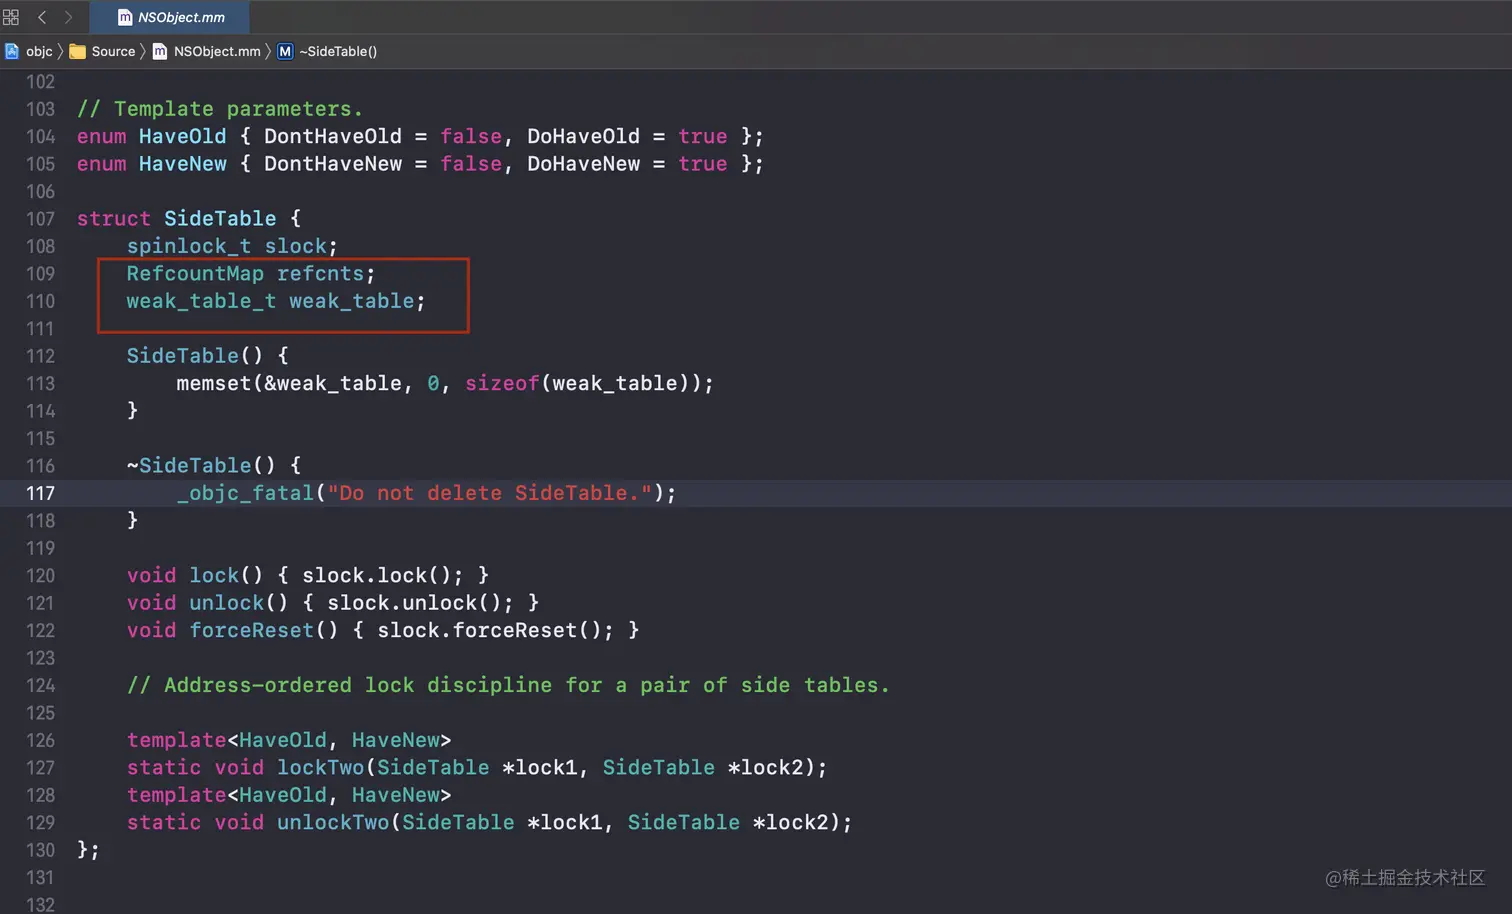This screenshot has height=914, width=1512.
Task: Select the NSObject.mm editor tab
Action: tap(170, 17)
